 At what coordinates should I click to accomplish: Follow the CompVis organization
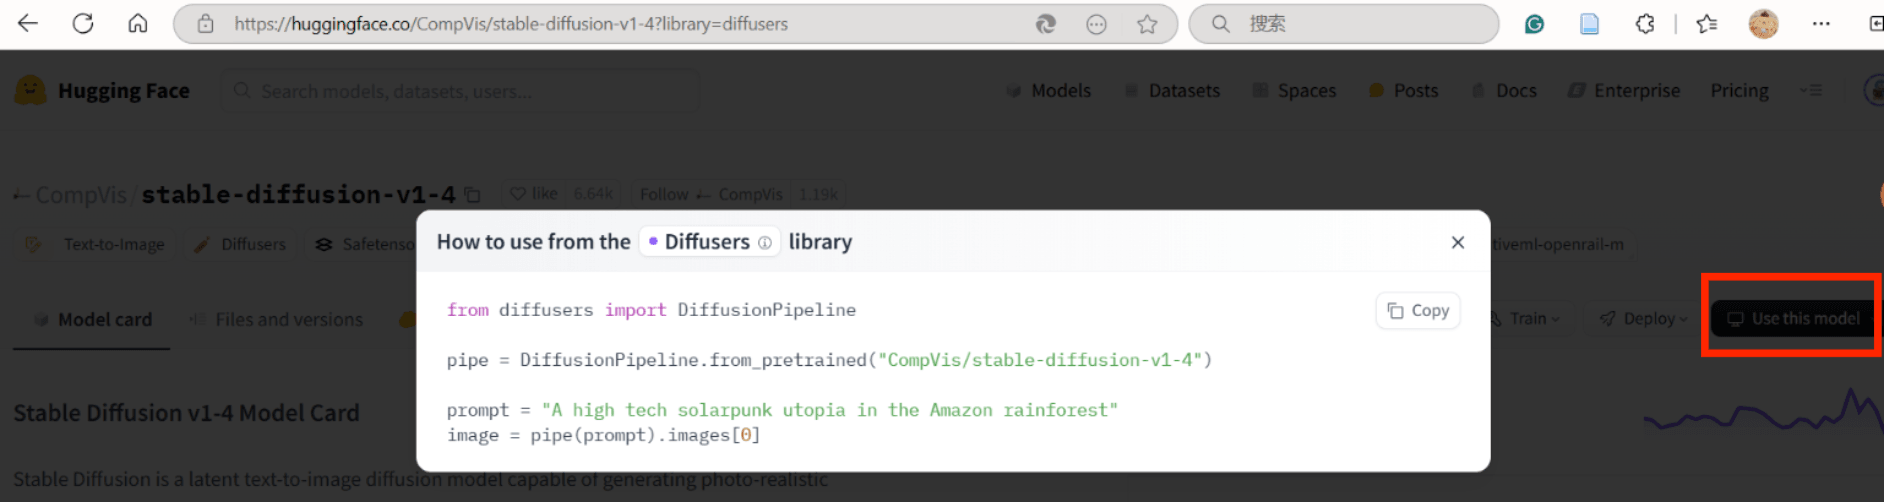711,194
